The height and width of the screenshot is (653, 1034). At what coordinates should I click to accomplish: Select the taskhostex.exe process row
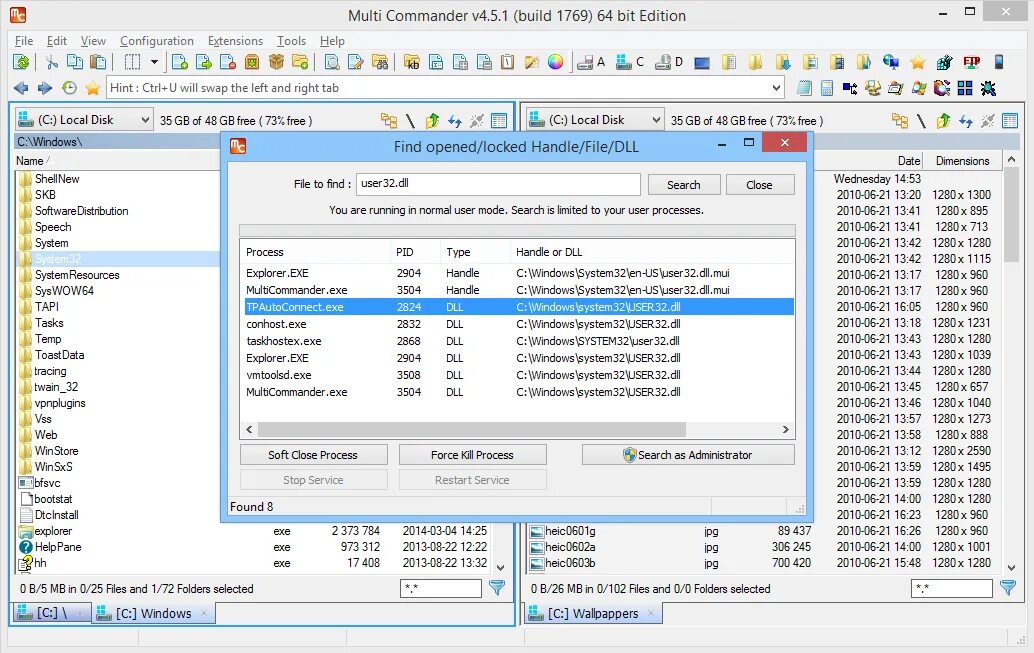[518, 341]
